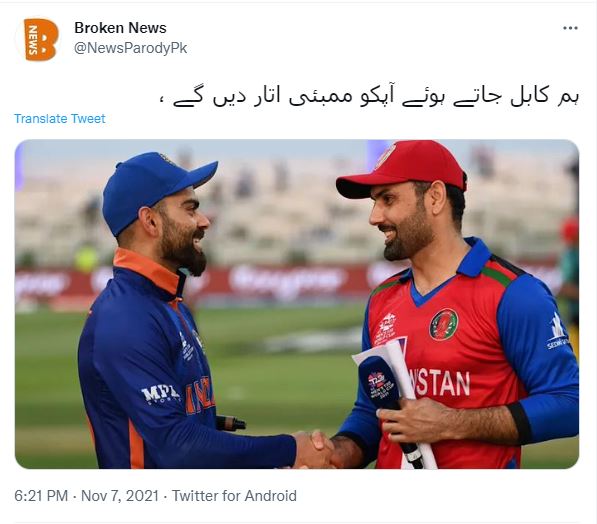Open the attached cricket handshake photo
The width and height of the screenshot is (597, 524).
pyautogui.click(x=297, y=304)
